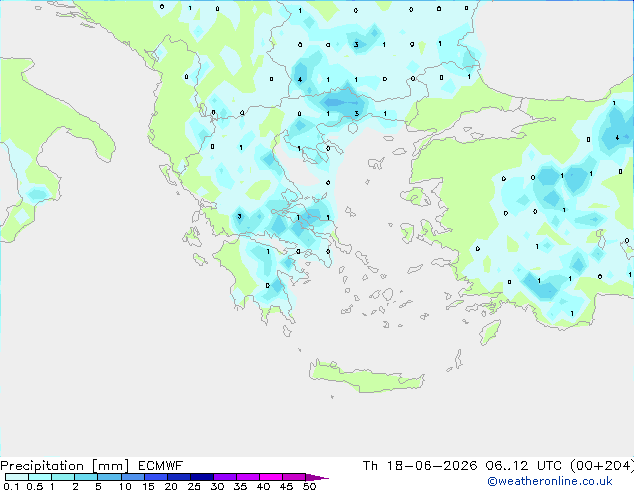Click the '35' legend scale label
The image size is (634, 490).
pos(240,486)
